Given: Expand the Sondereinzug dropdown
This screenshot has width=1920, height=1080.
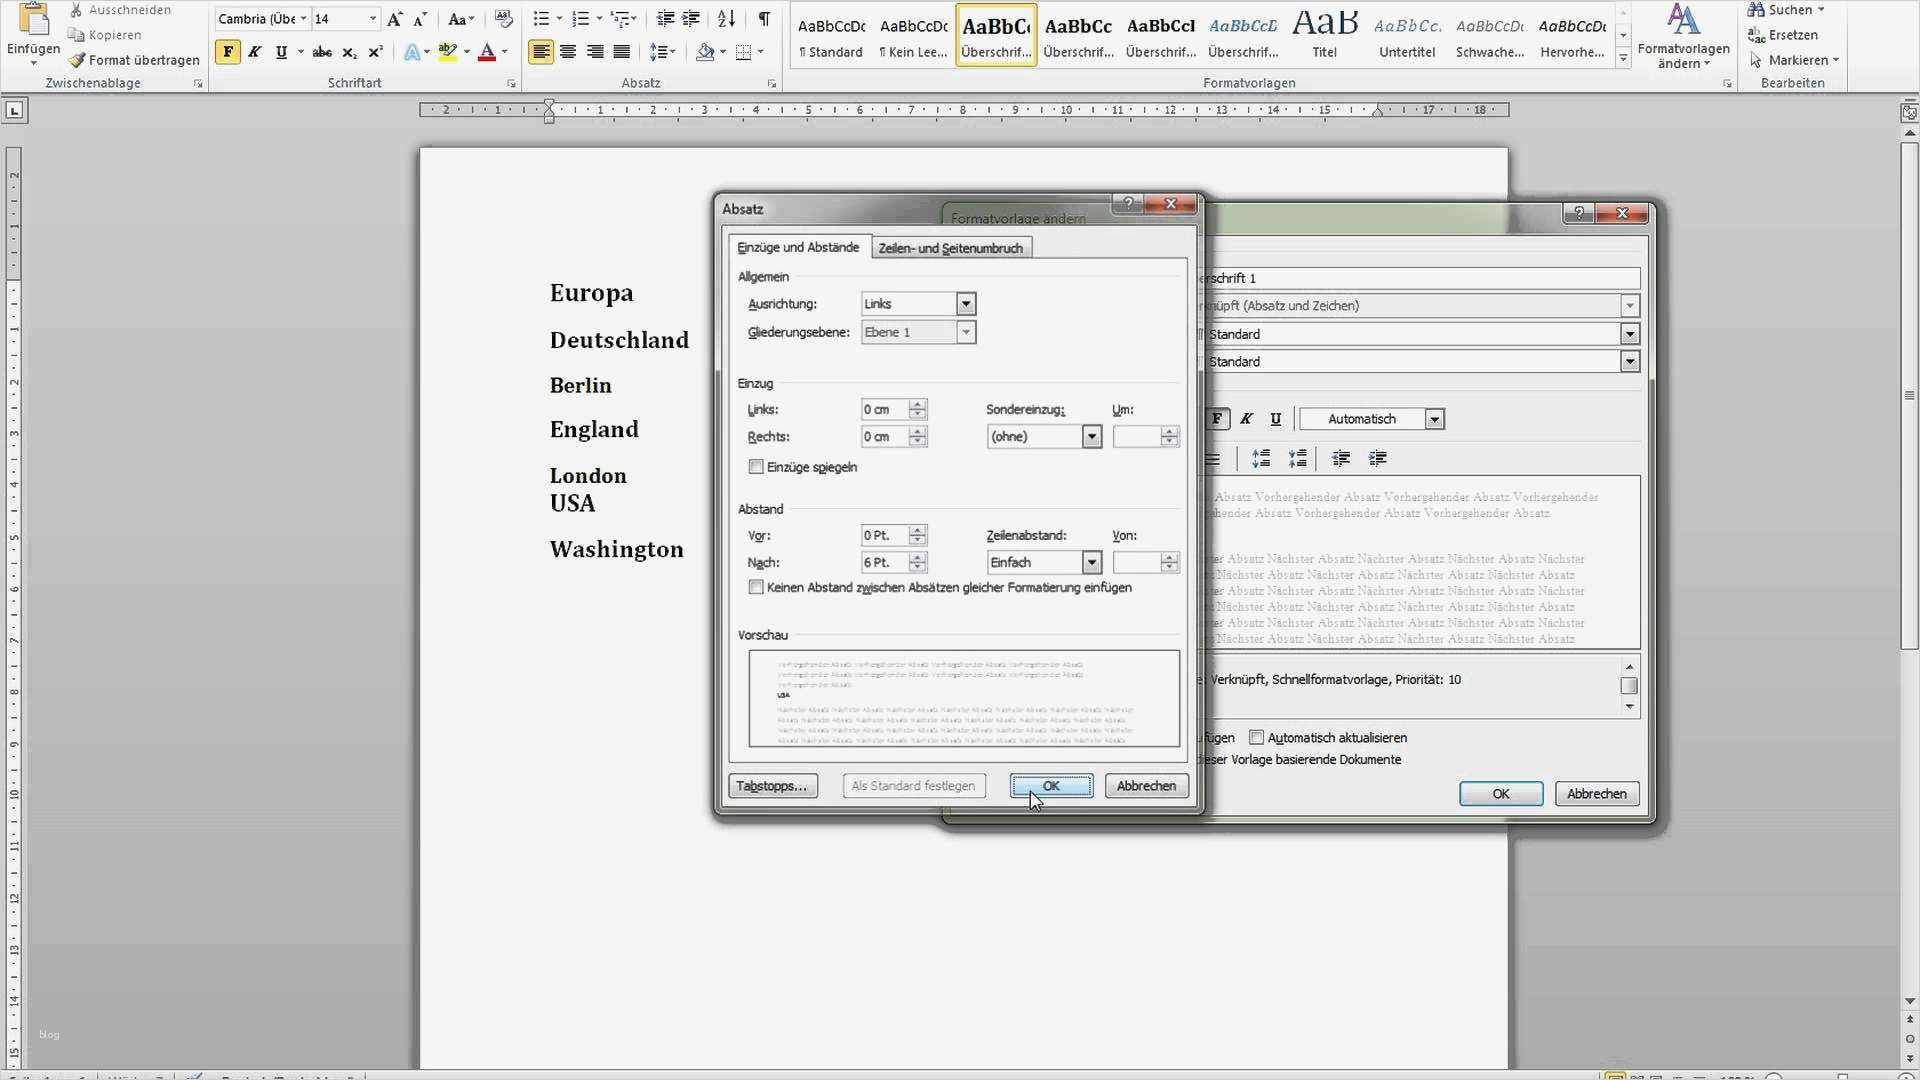Looking at the screenshot, I should click(1091, 436).
